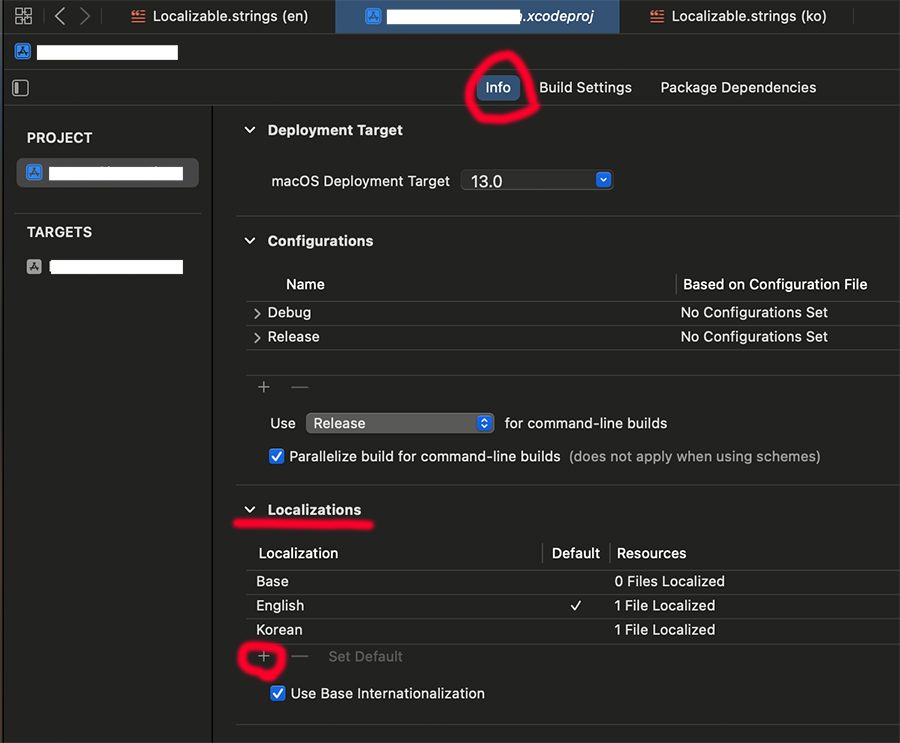This screenshot has height=743, width=900.
Task: Click the plus icon under Localizations
Action: click(264, 657)
